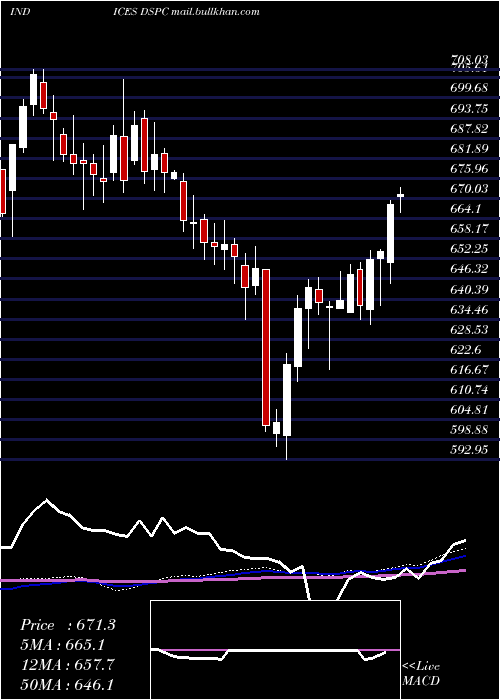Click the 628.53 price level label
500x700 pixels.
[469, 329]
